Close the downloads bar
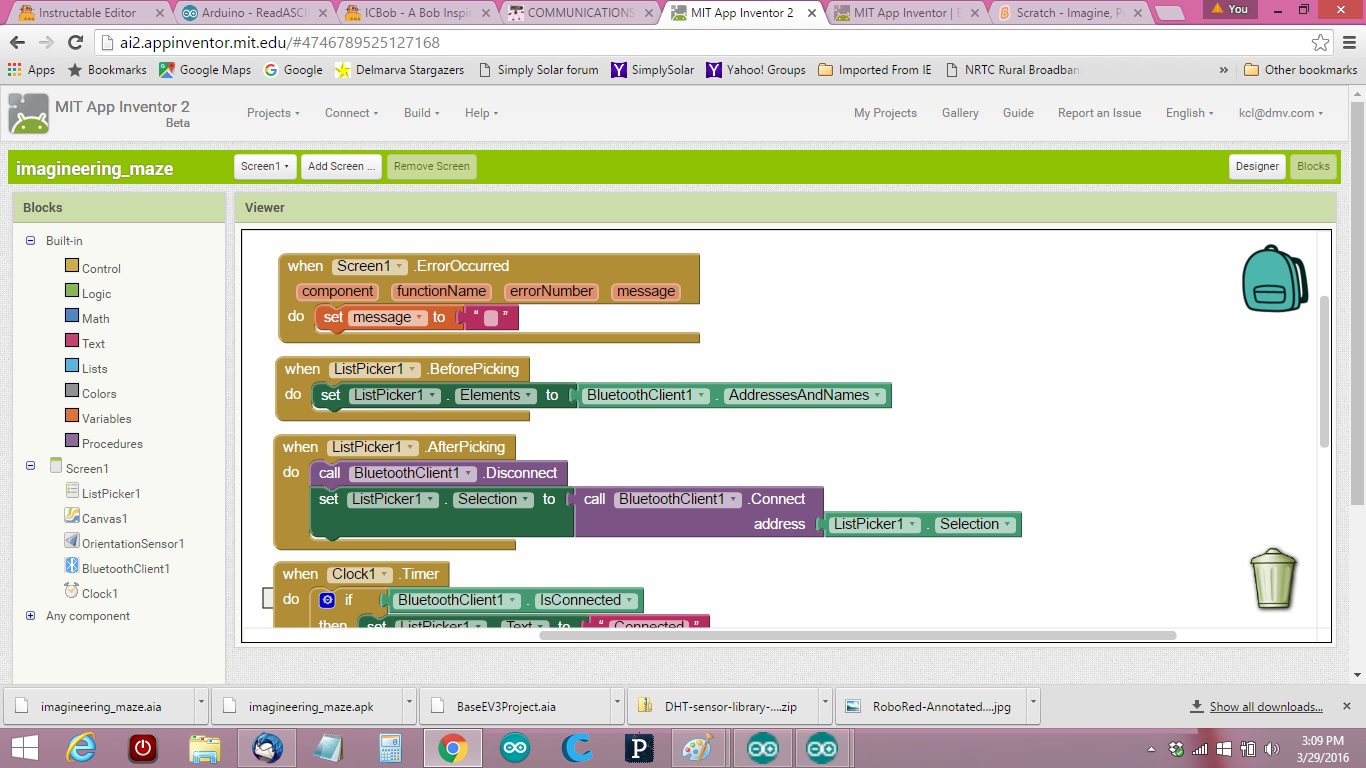Image resolution: width=1366 pixels, height=768 pixels. point(1347,705)
